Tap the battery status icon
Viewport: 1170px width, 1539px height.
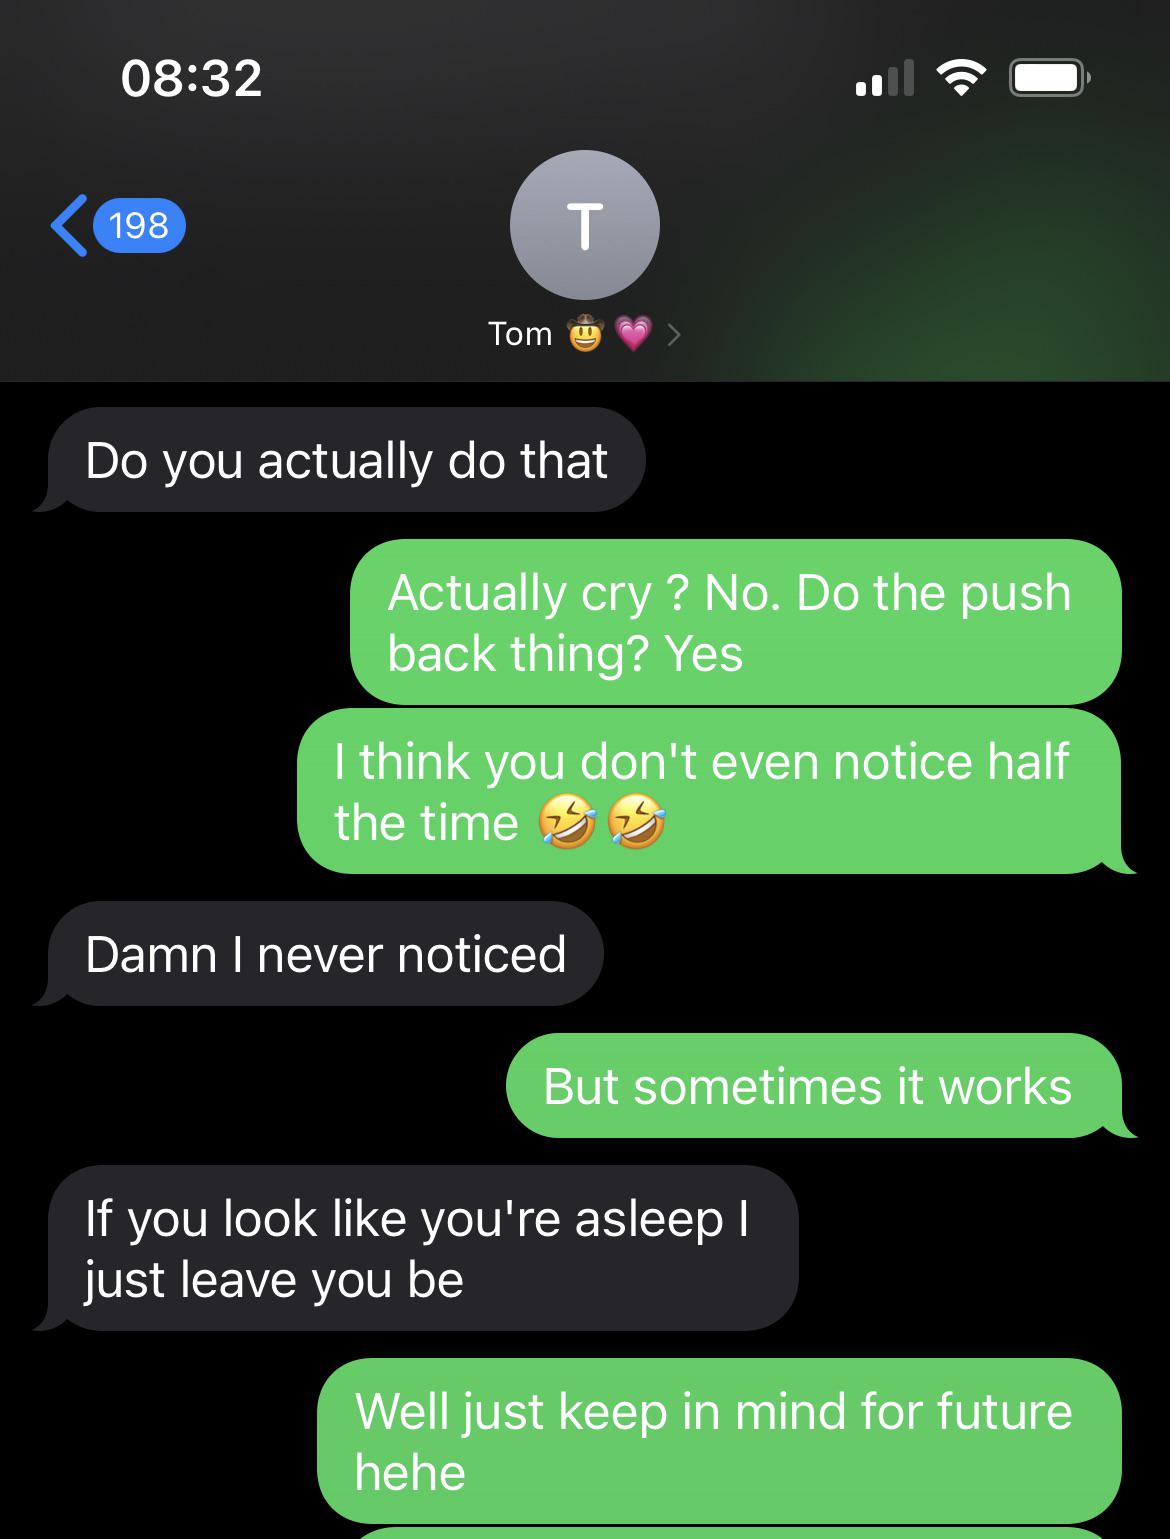(x=1049, y=77)
